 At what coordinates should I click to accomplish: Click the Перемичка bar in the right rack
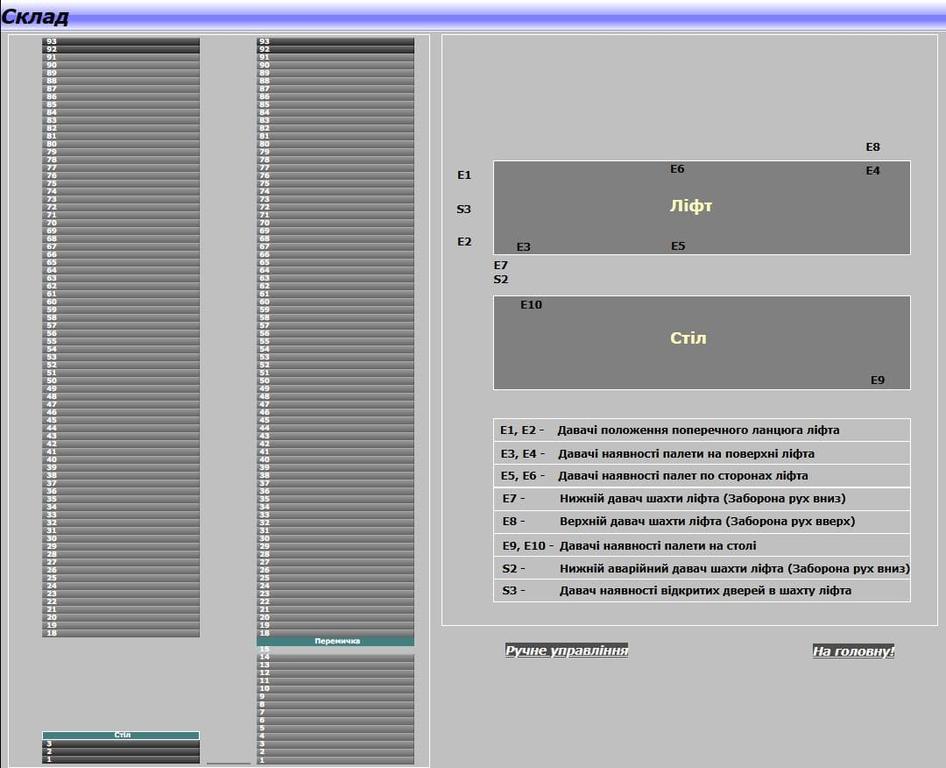(x=335, y=641)
